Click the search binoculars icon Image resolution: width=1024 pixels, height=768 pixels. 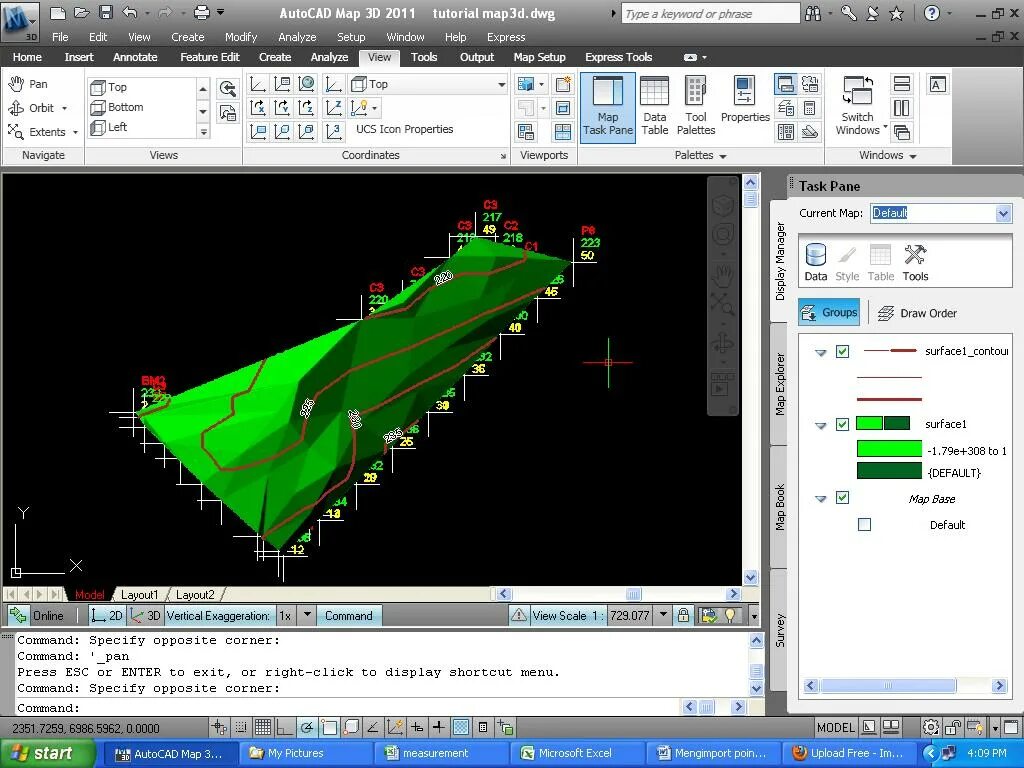813,13
